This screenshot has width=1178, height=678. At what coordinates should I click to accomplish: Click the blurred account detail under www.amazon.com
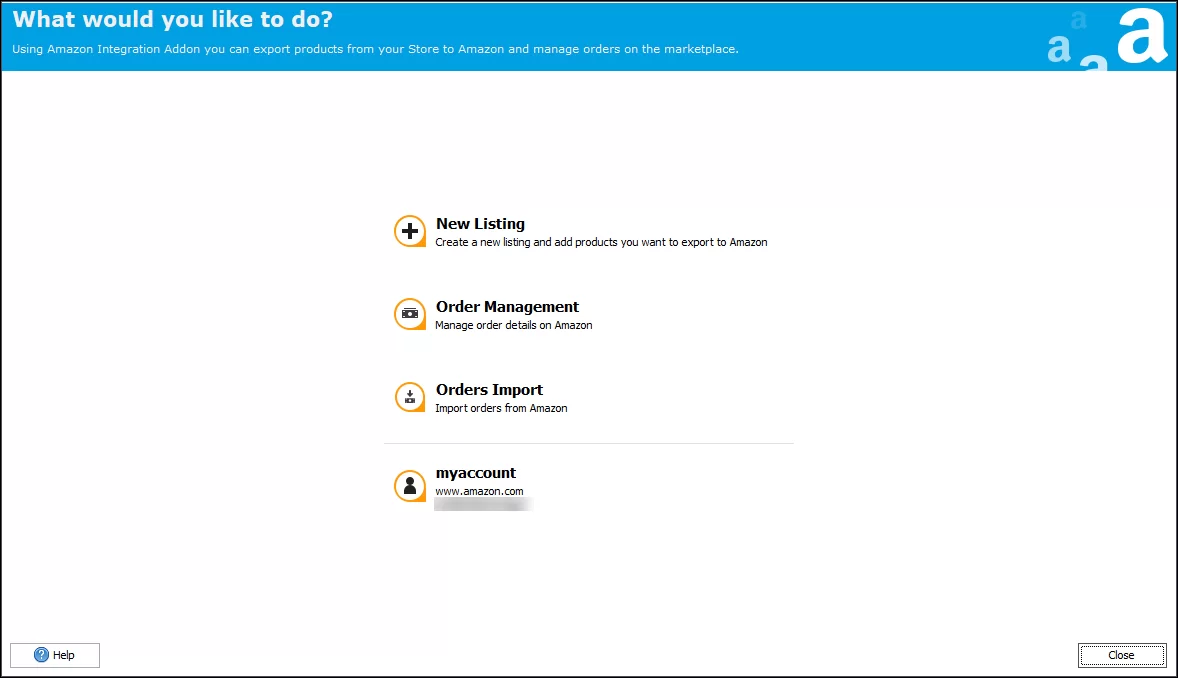pos(483,505)
